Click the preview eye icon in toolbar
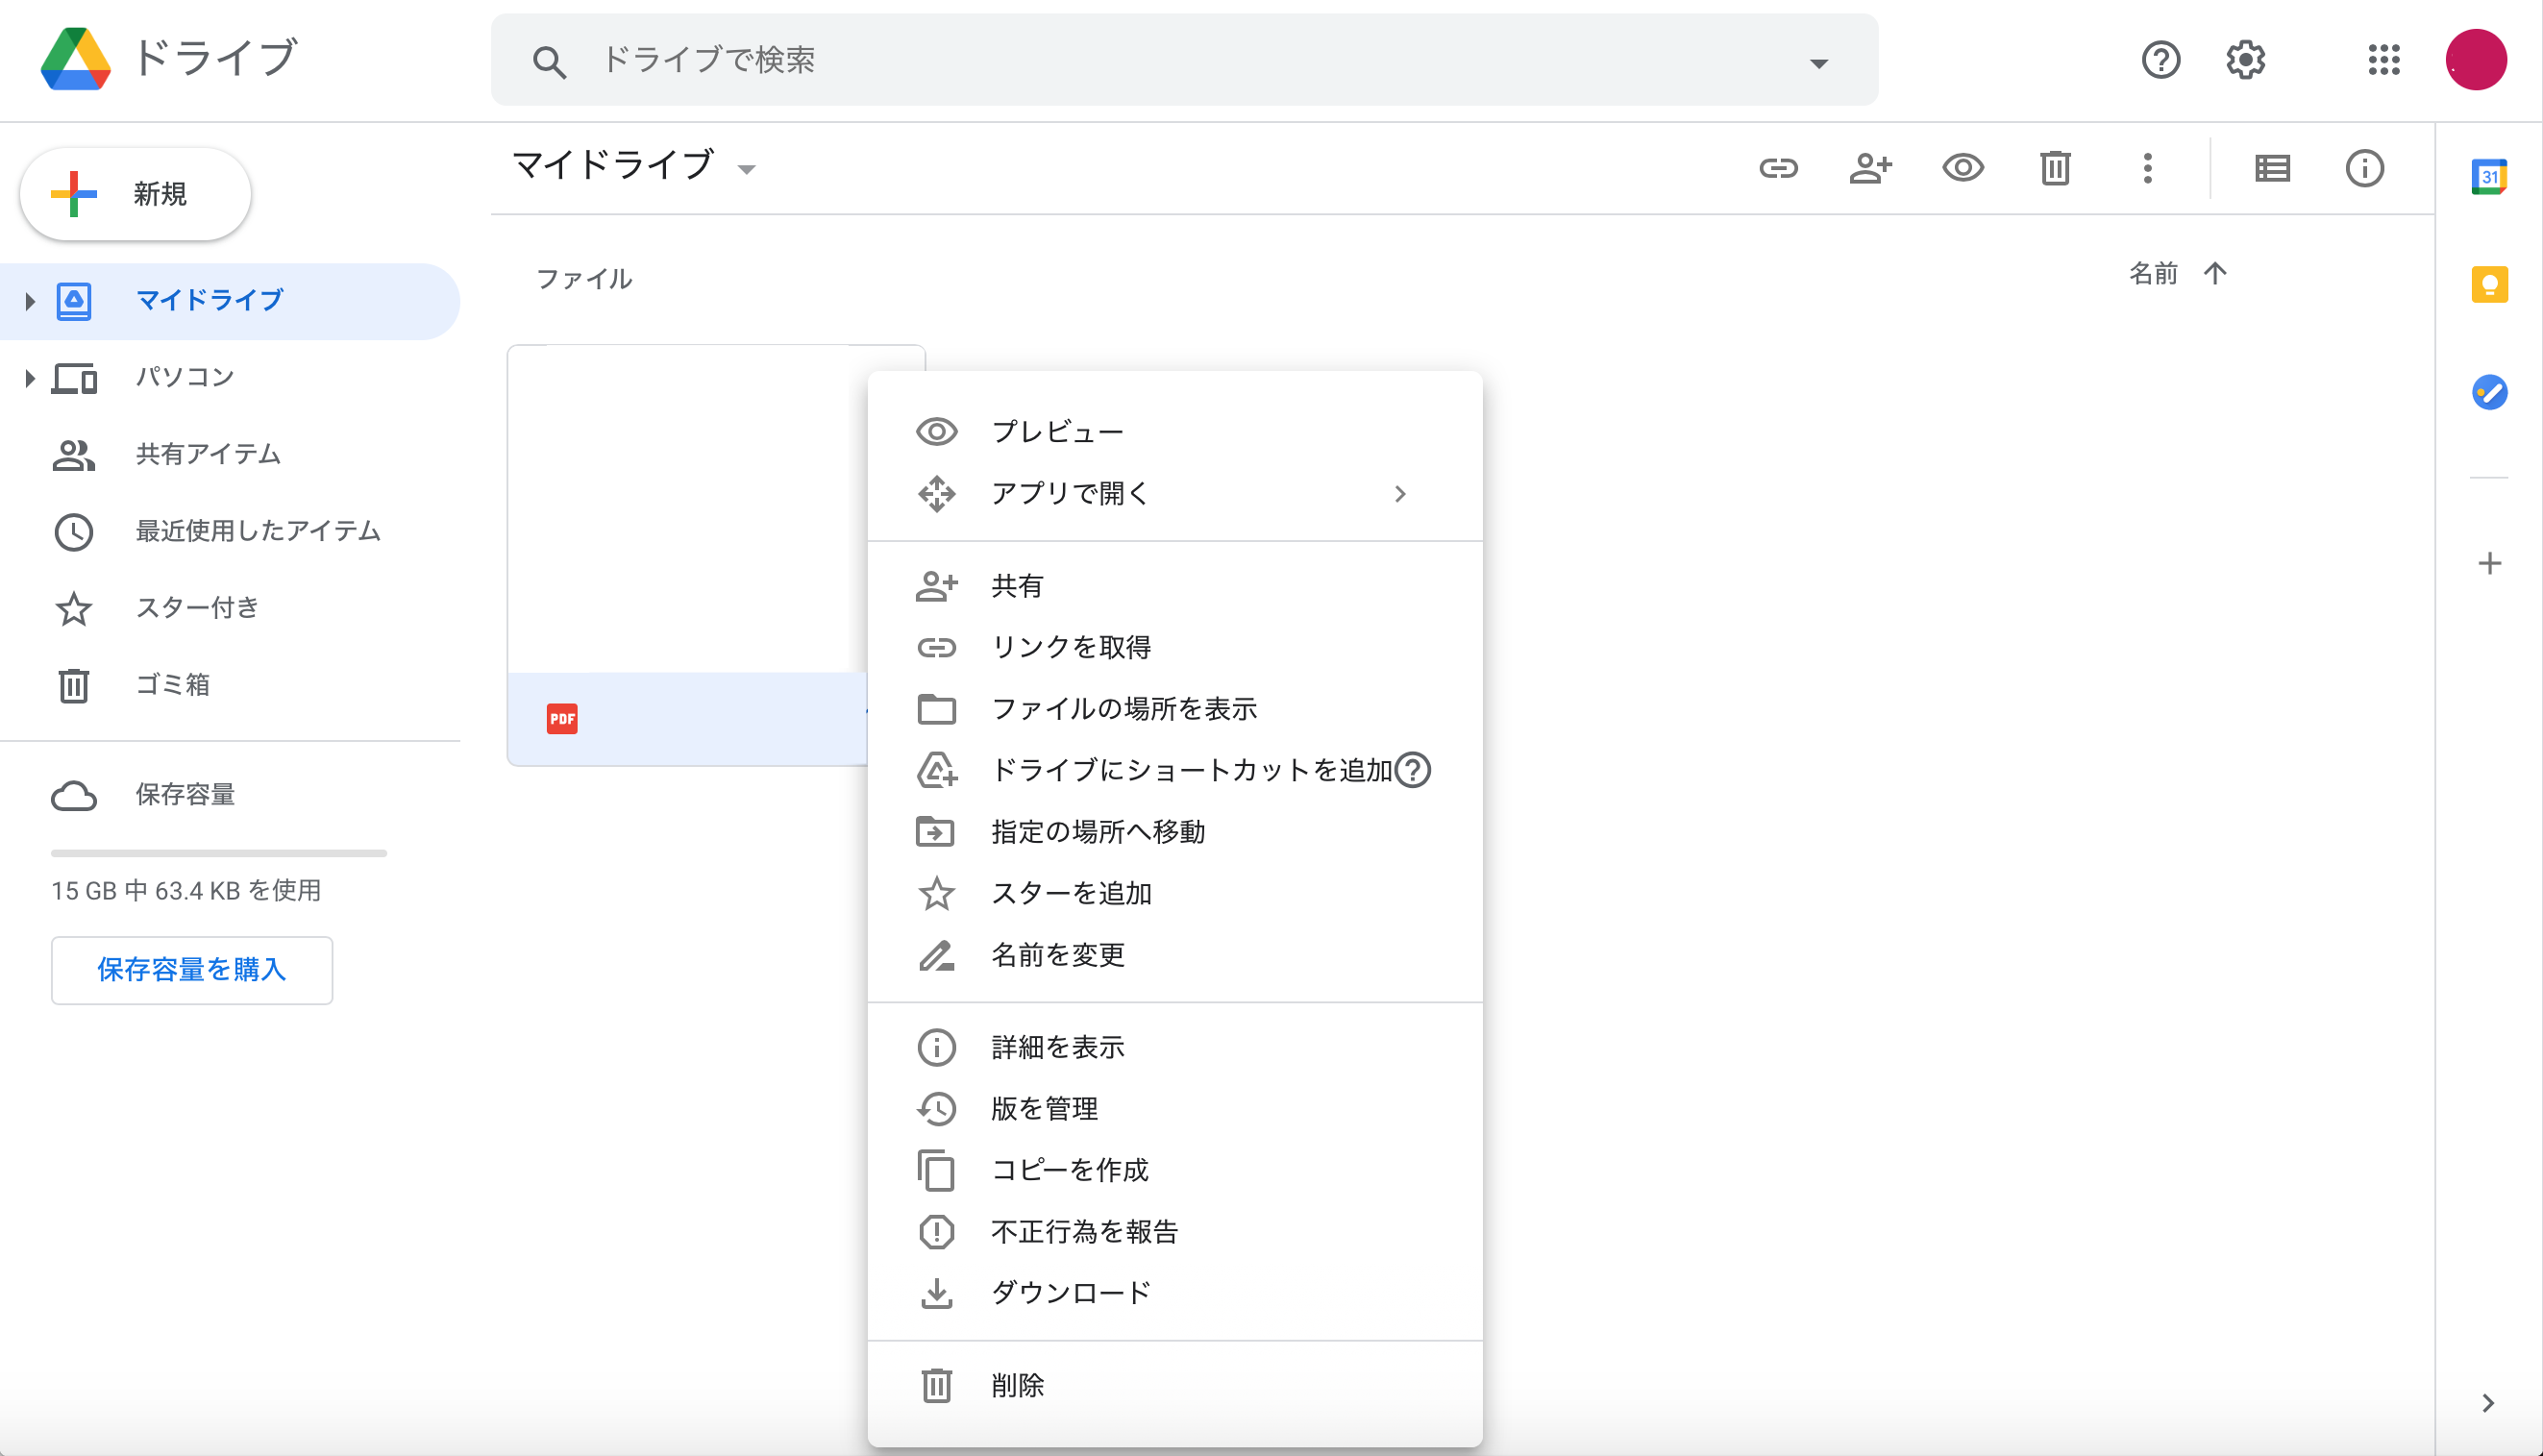 [x=1963, y=168]
